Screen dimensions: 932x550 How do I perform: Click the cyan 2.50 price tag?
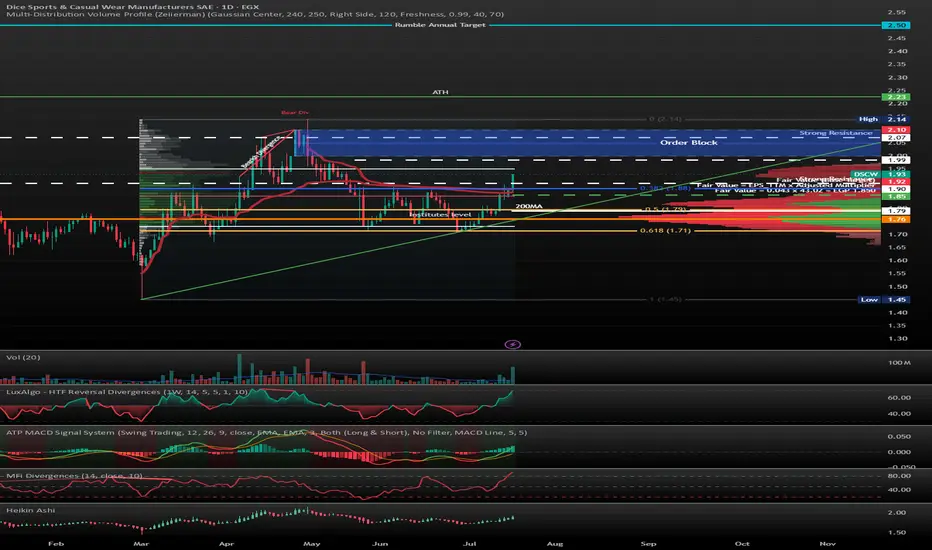coord(896,26)
